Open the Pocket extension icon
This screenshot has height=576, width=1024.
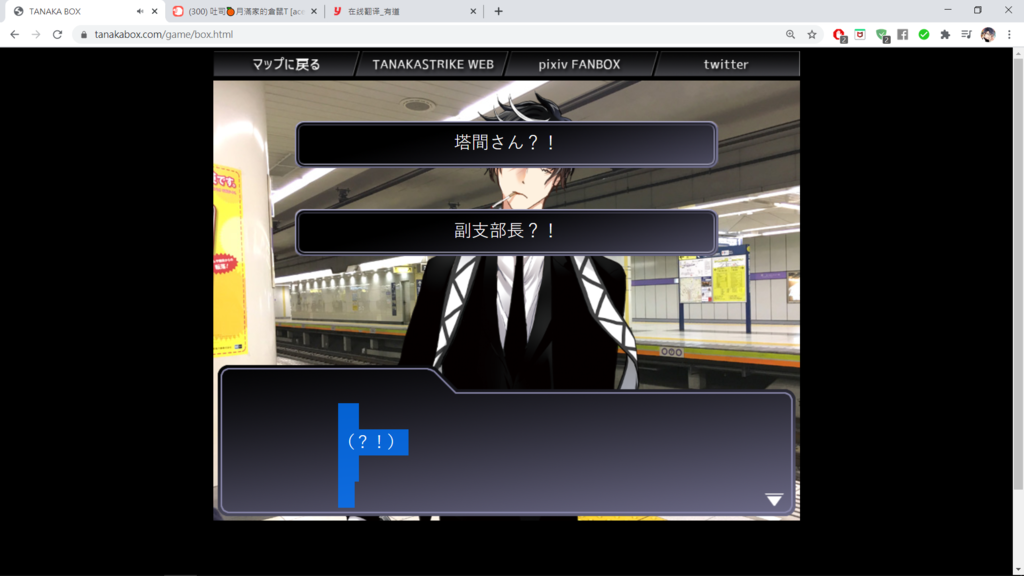860,35
